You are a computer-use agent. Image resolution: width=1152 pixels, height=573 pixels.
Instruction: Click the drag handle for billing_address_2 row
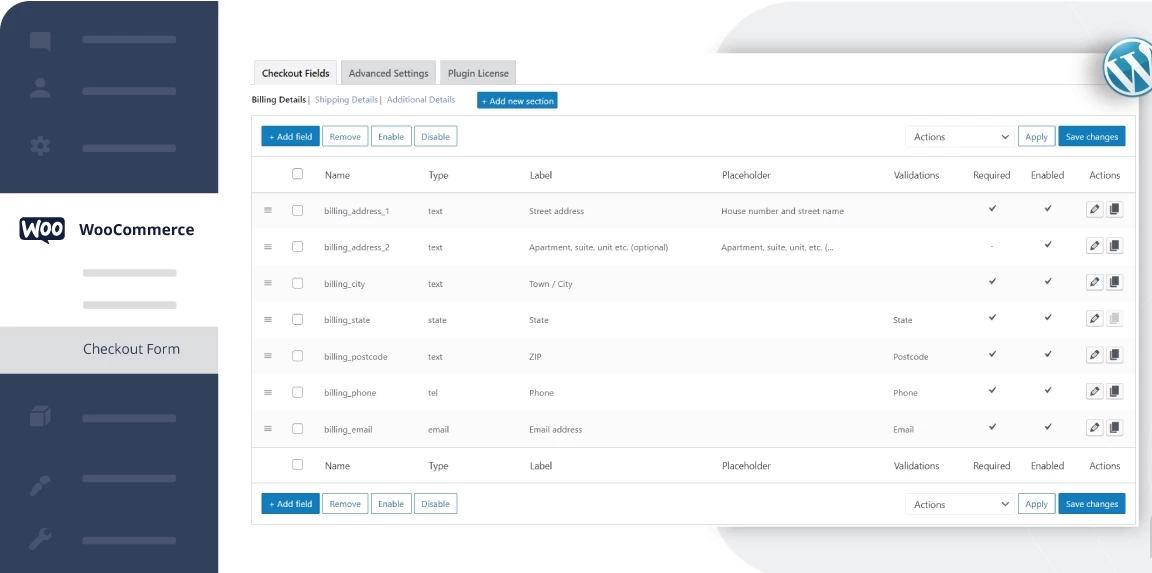pos(268,247)
